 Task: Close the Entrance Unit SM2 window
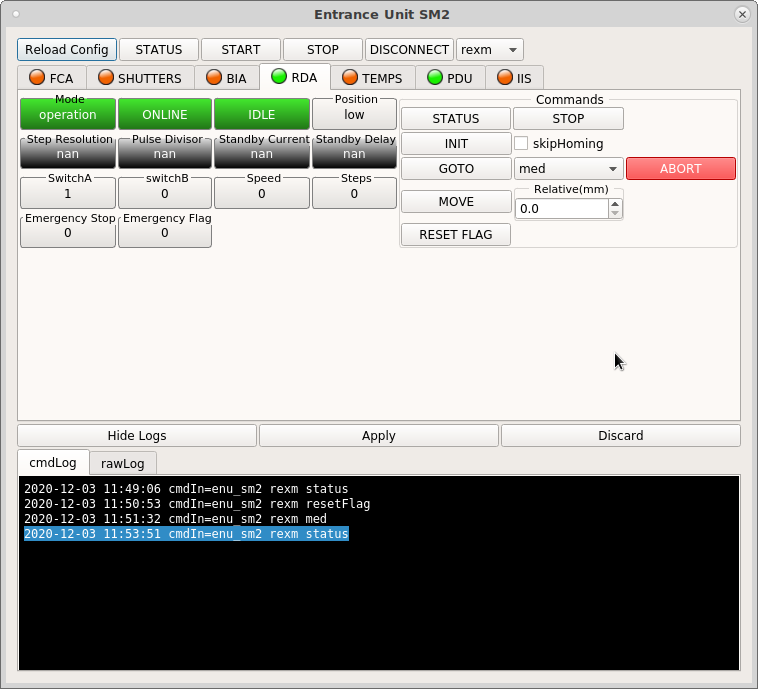coord(742,14)
